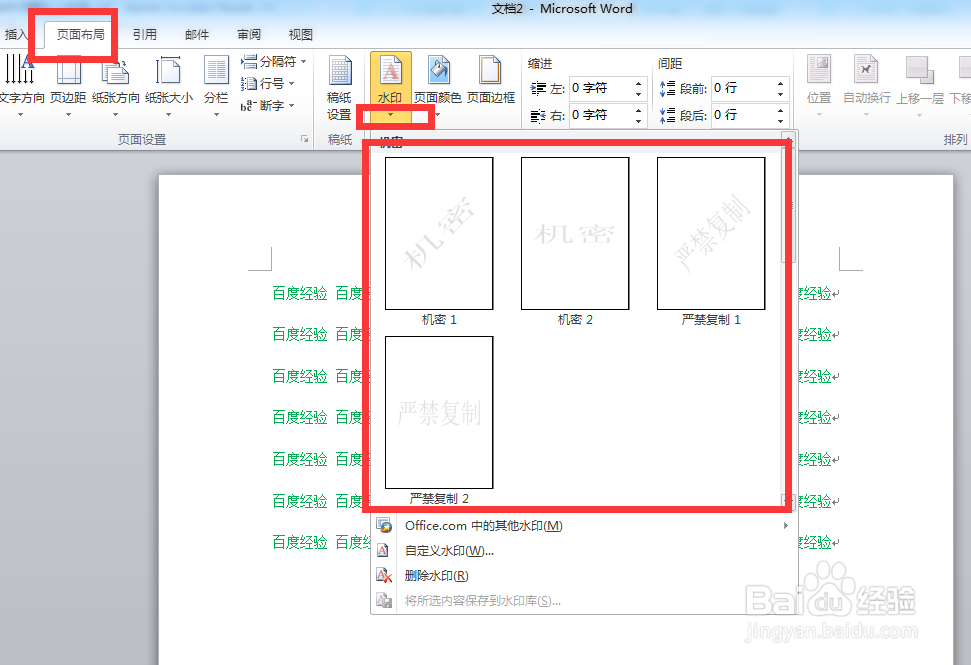Click the Remove Watermark icon
This screenshot has height=665, width=971.
tap(384, 576)
